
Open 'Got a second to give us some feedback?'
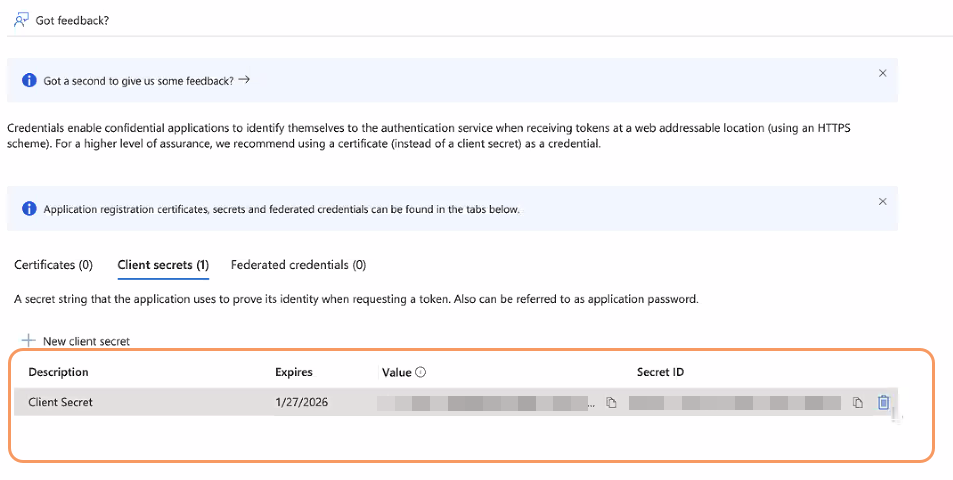(139, 81)
